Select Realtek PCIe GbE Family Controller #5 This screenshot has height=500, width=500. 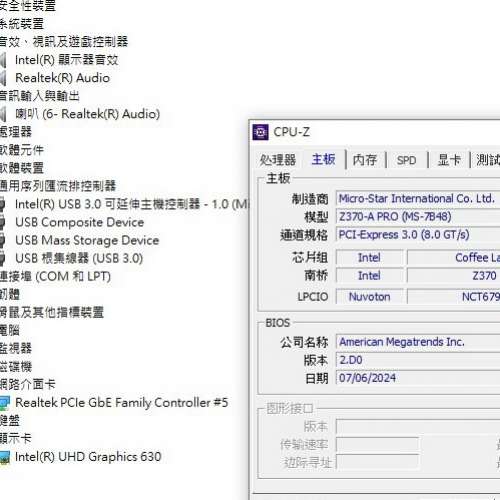[x=122, y=403]
